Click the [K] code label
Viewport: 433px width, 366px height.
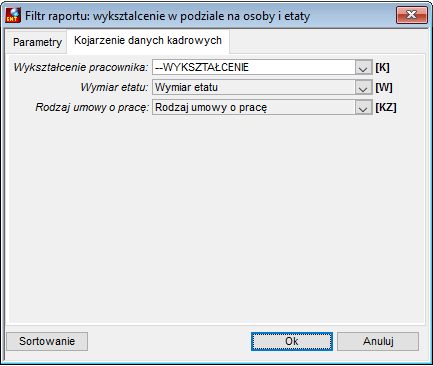click(382, 68)
